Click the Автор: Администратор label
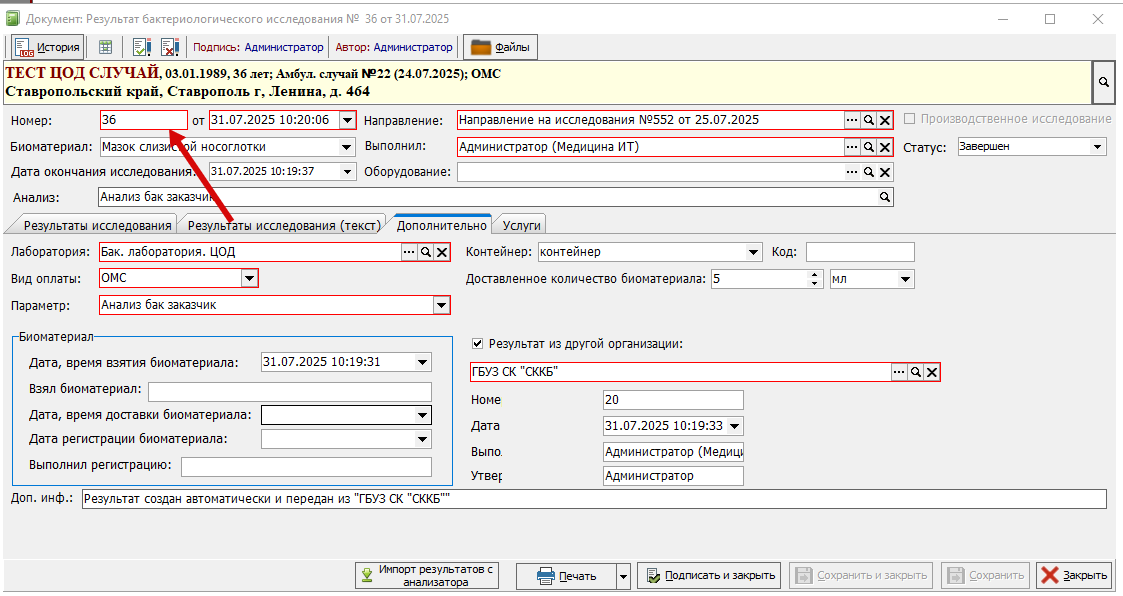 (394, 47)
